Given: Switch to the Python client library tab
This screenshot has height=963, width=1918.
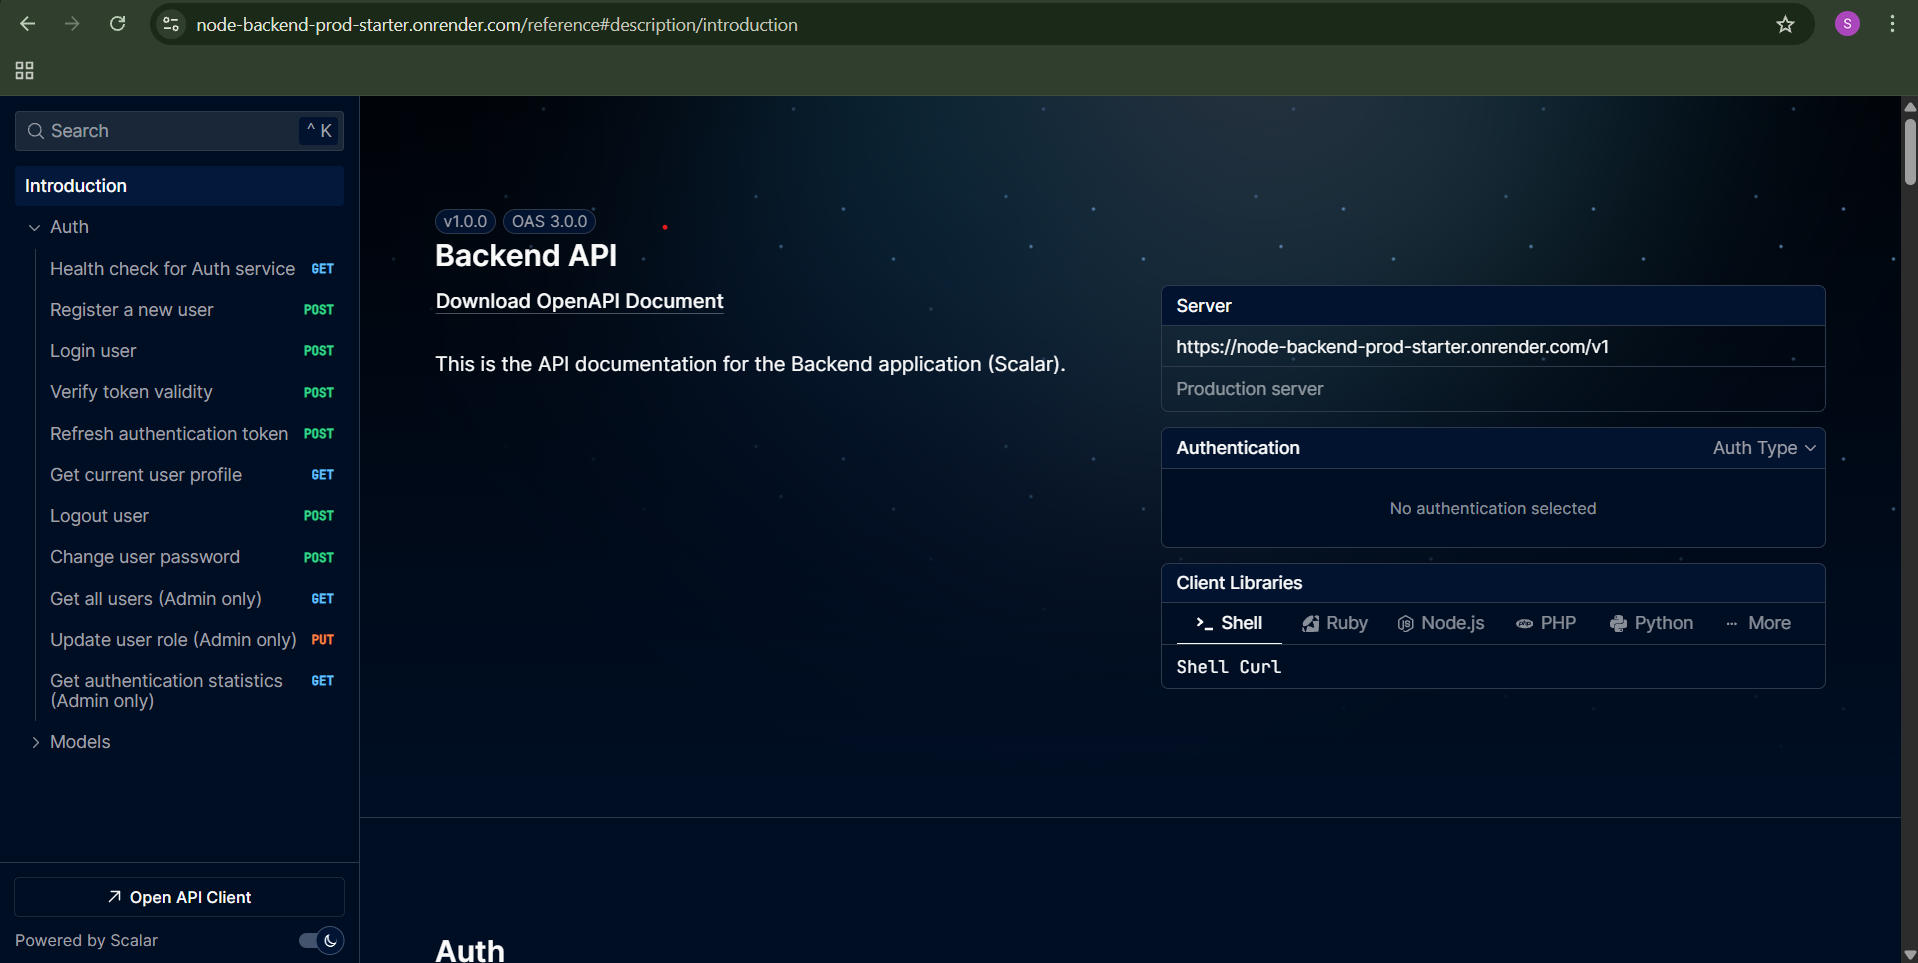Looking at the screenshot, I should click(1652, 623).
